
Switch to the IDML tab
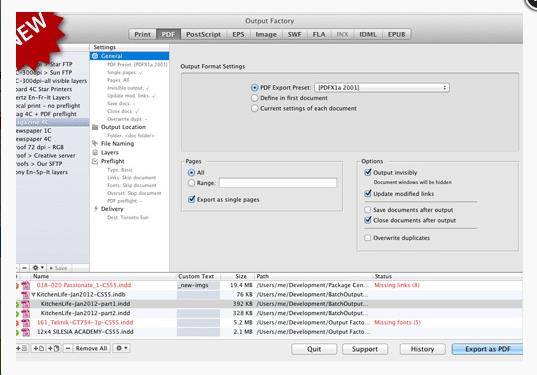[x=368, y=34]
